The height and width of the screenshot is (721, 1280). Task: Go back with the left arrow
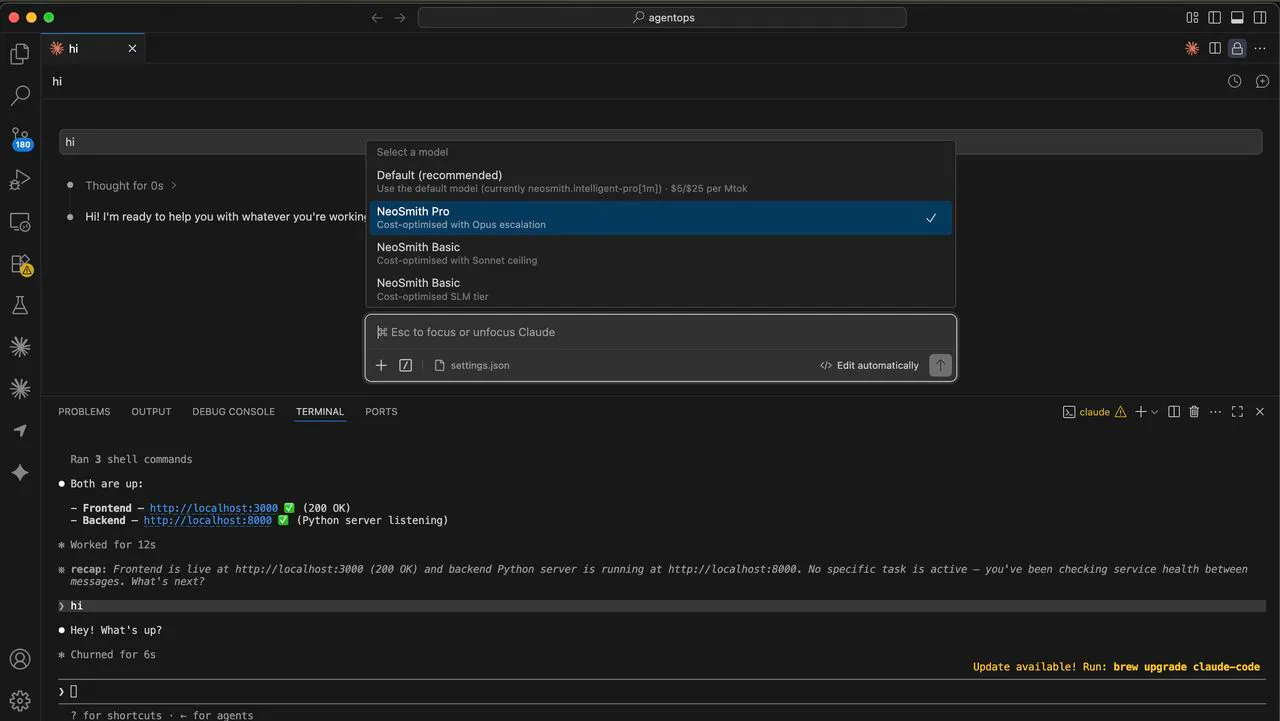377,17
